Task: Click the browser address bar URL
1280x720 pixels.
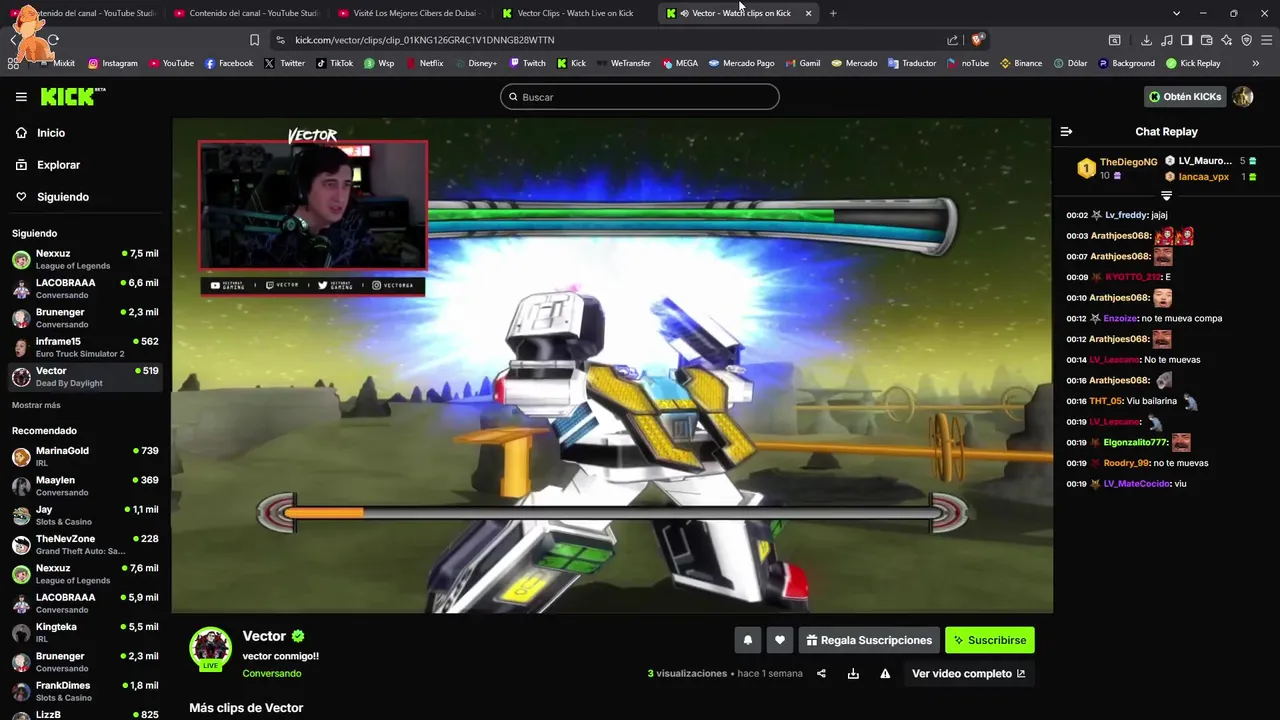Action: tap(425, 40)
